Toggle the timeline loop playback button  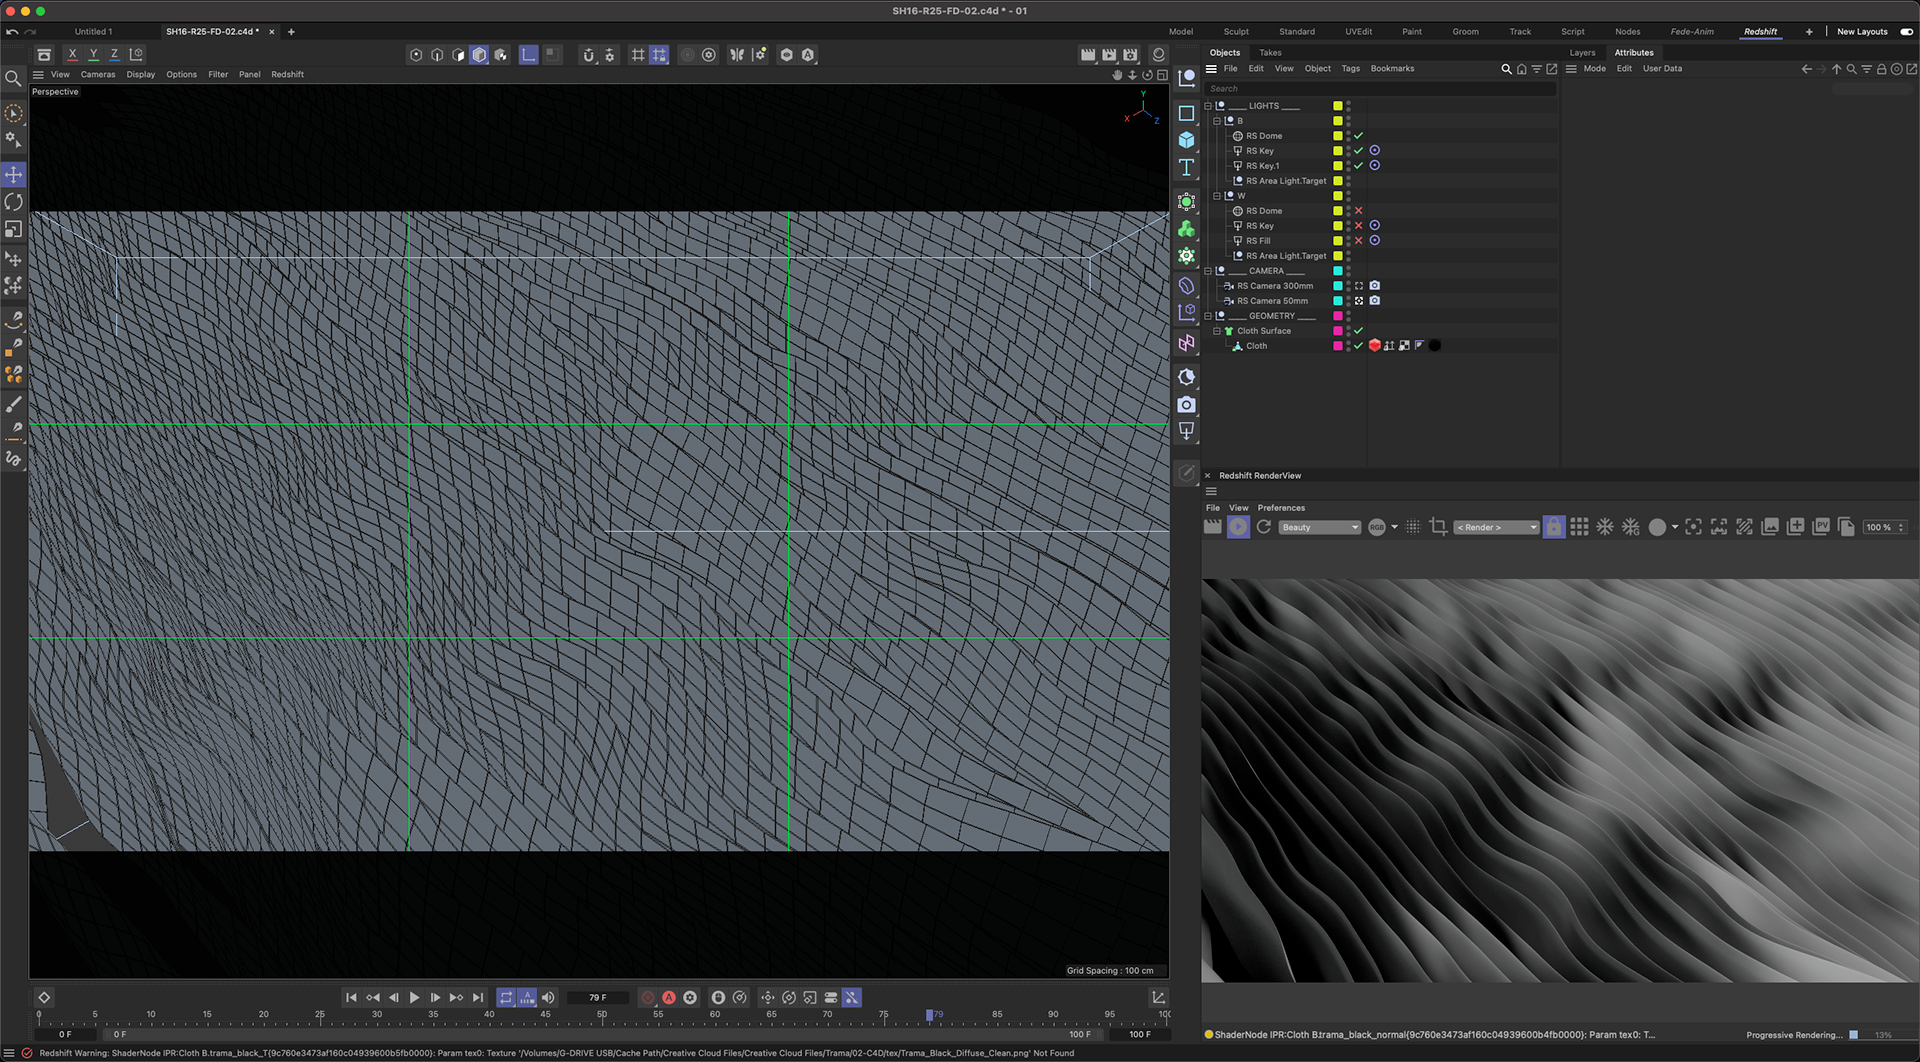(506, 997)
